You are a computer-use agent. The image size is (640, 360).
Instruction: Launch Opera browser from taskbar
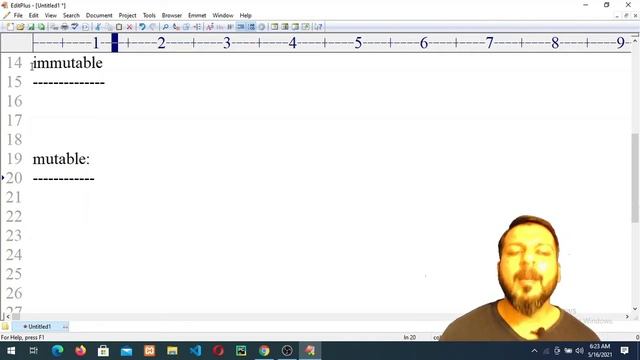(218, 351)
